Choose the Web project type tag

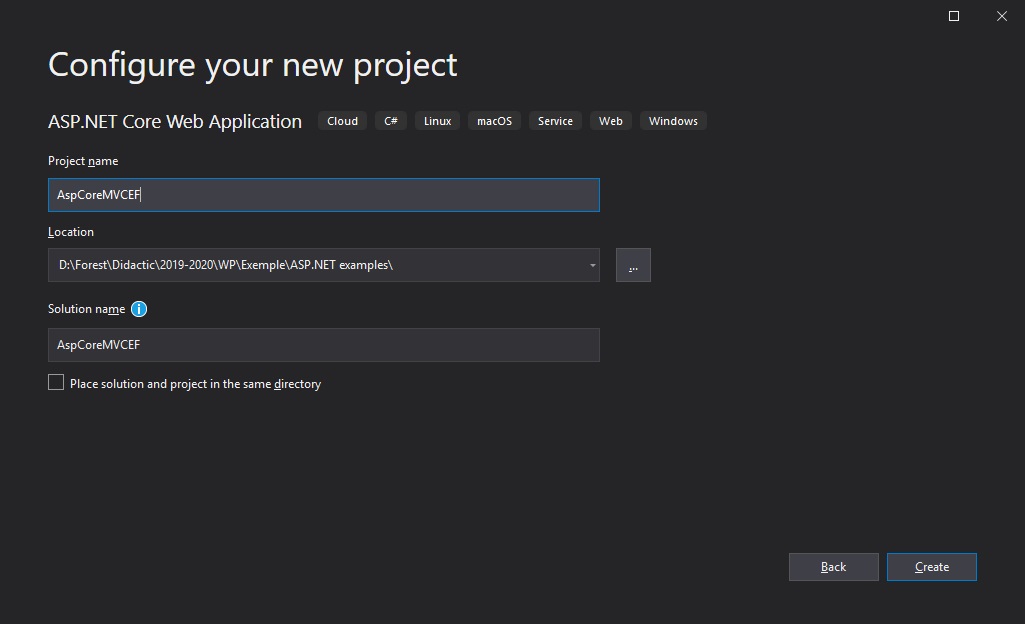point(611,121)
